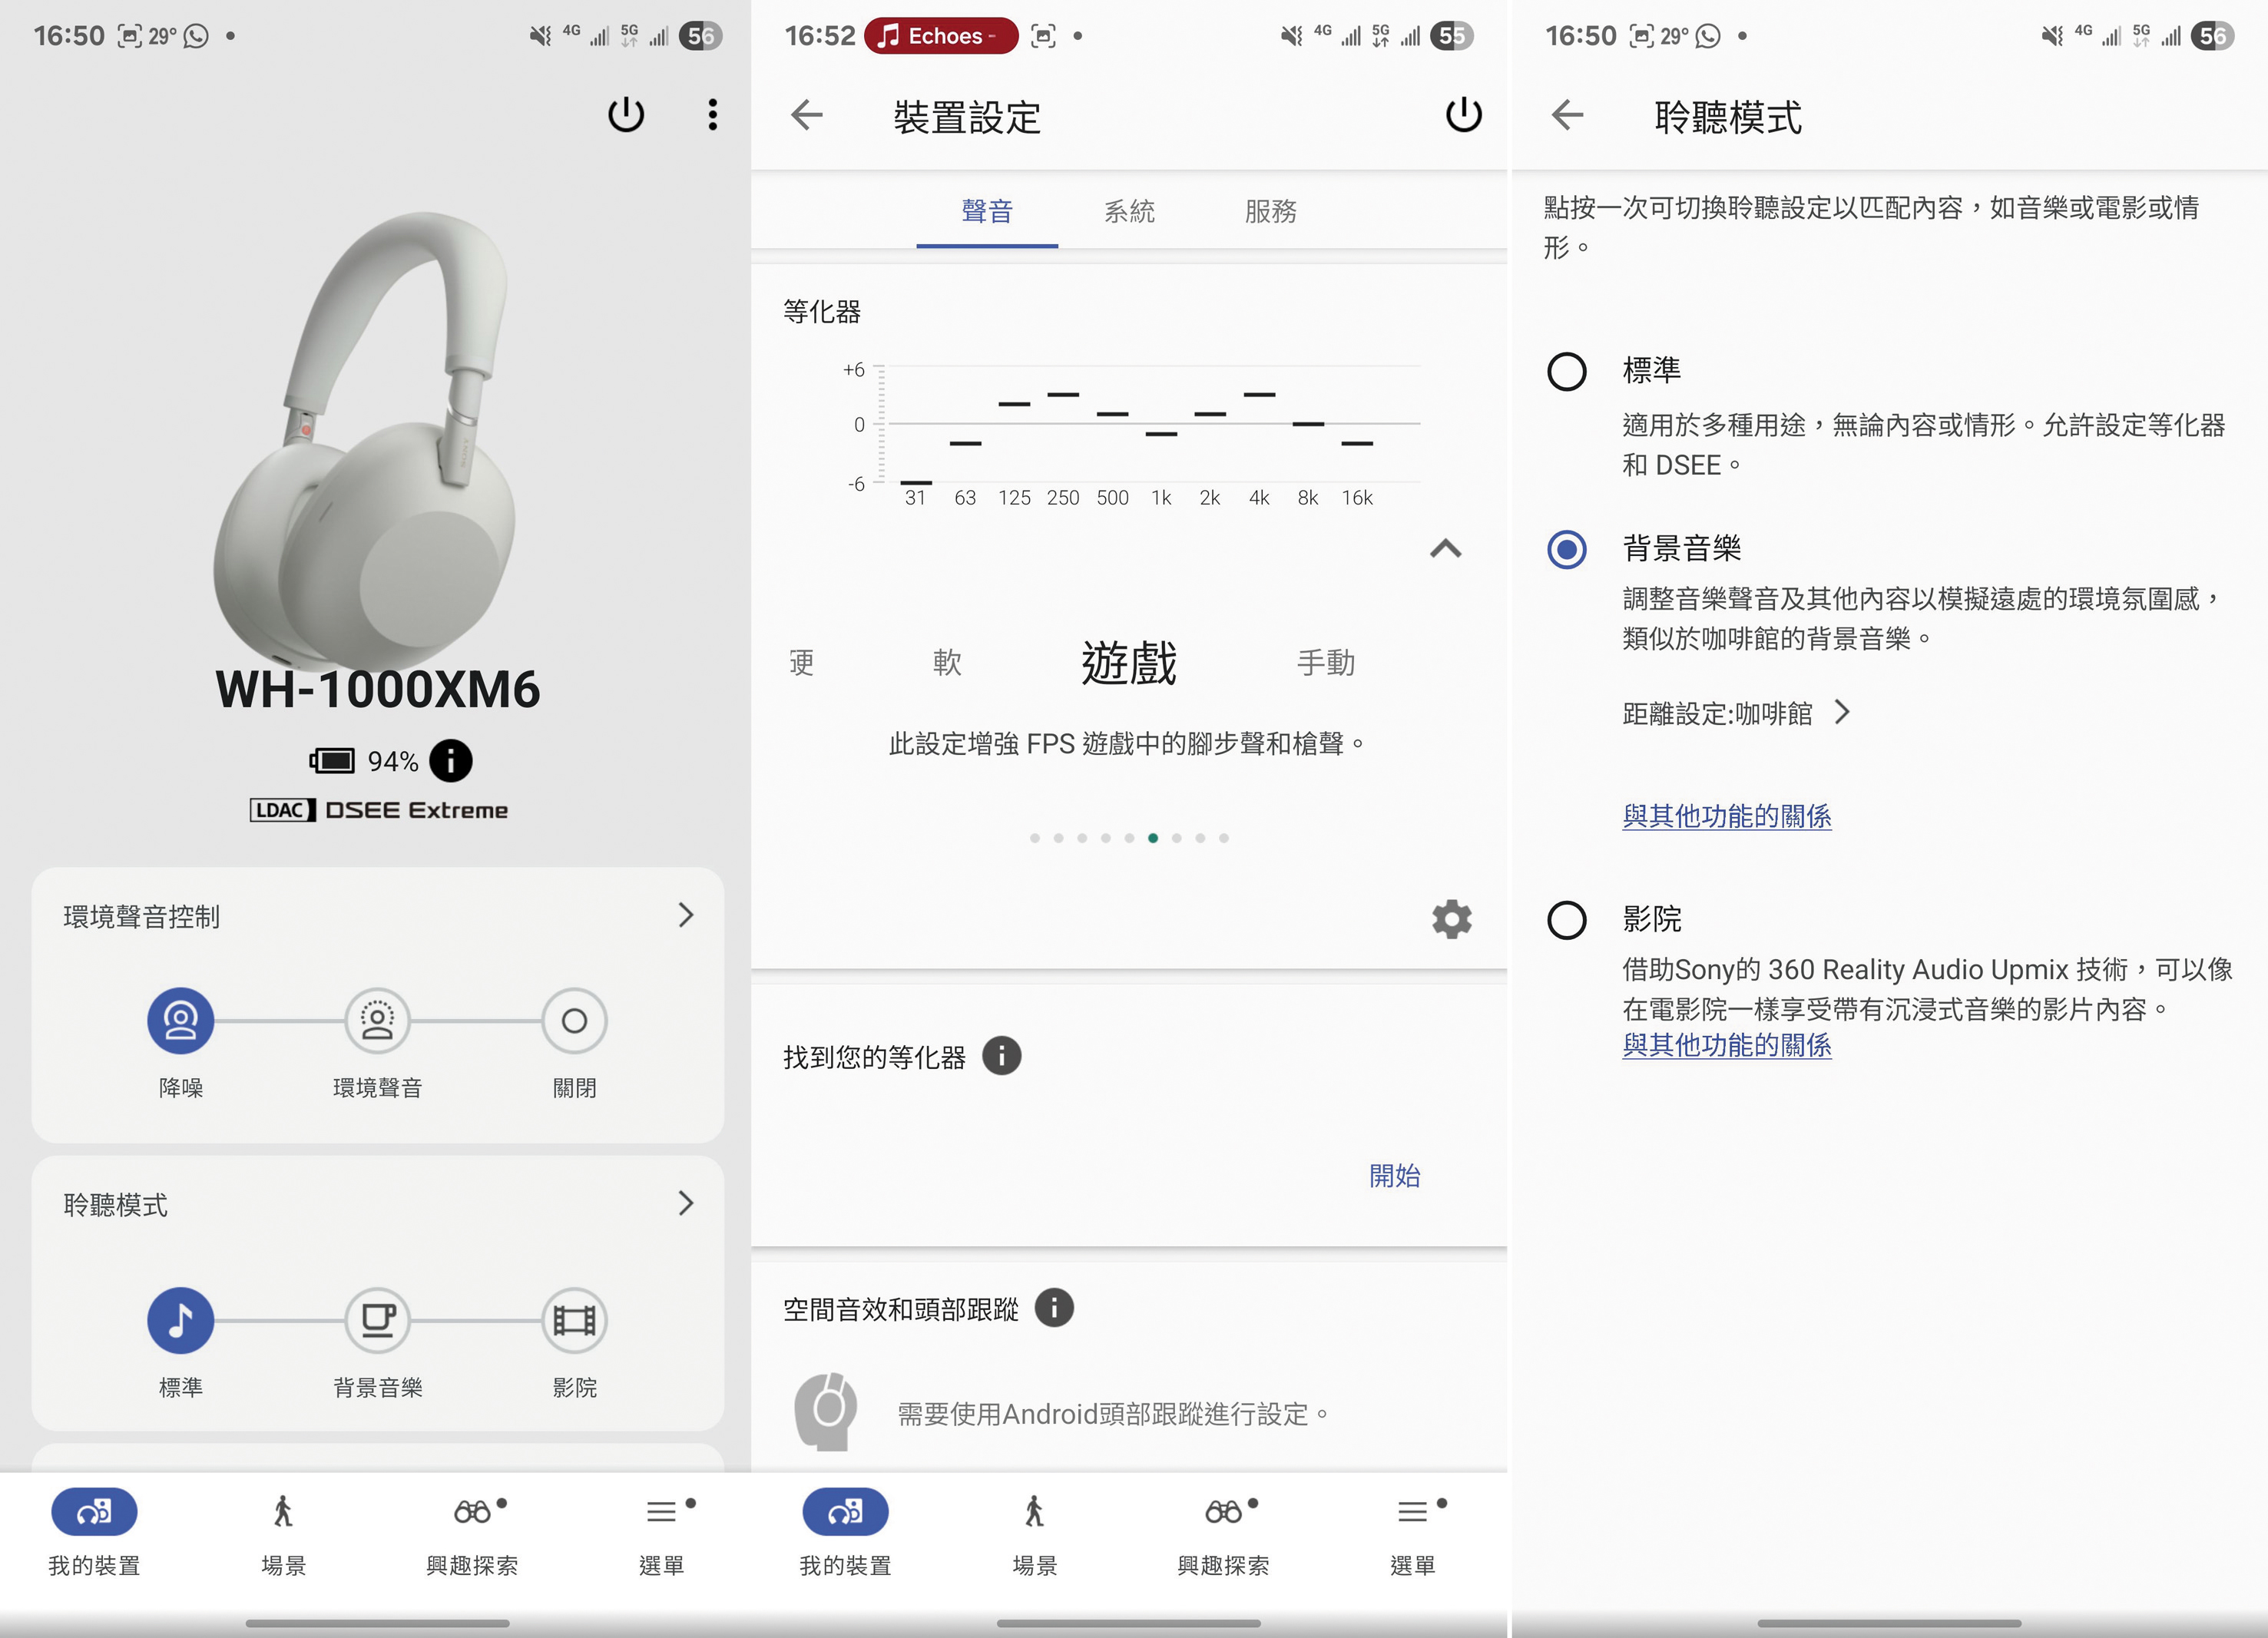This screenshot has width=2268, height=1638.
Task: Tap WhatsApp notification icon in left status bar
Action: [196, 36]
